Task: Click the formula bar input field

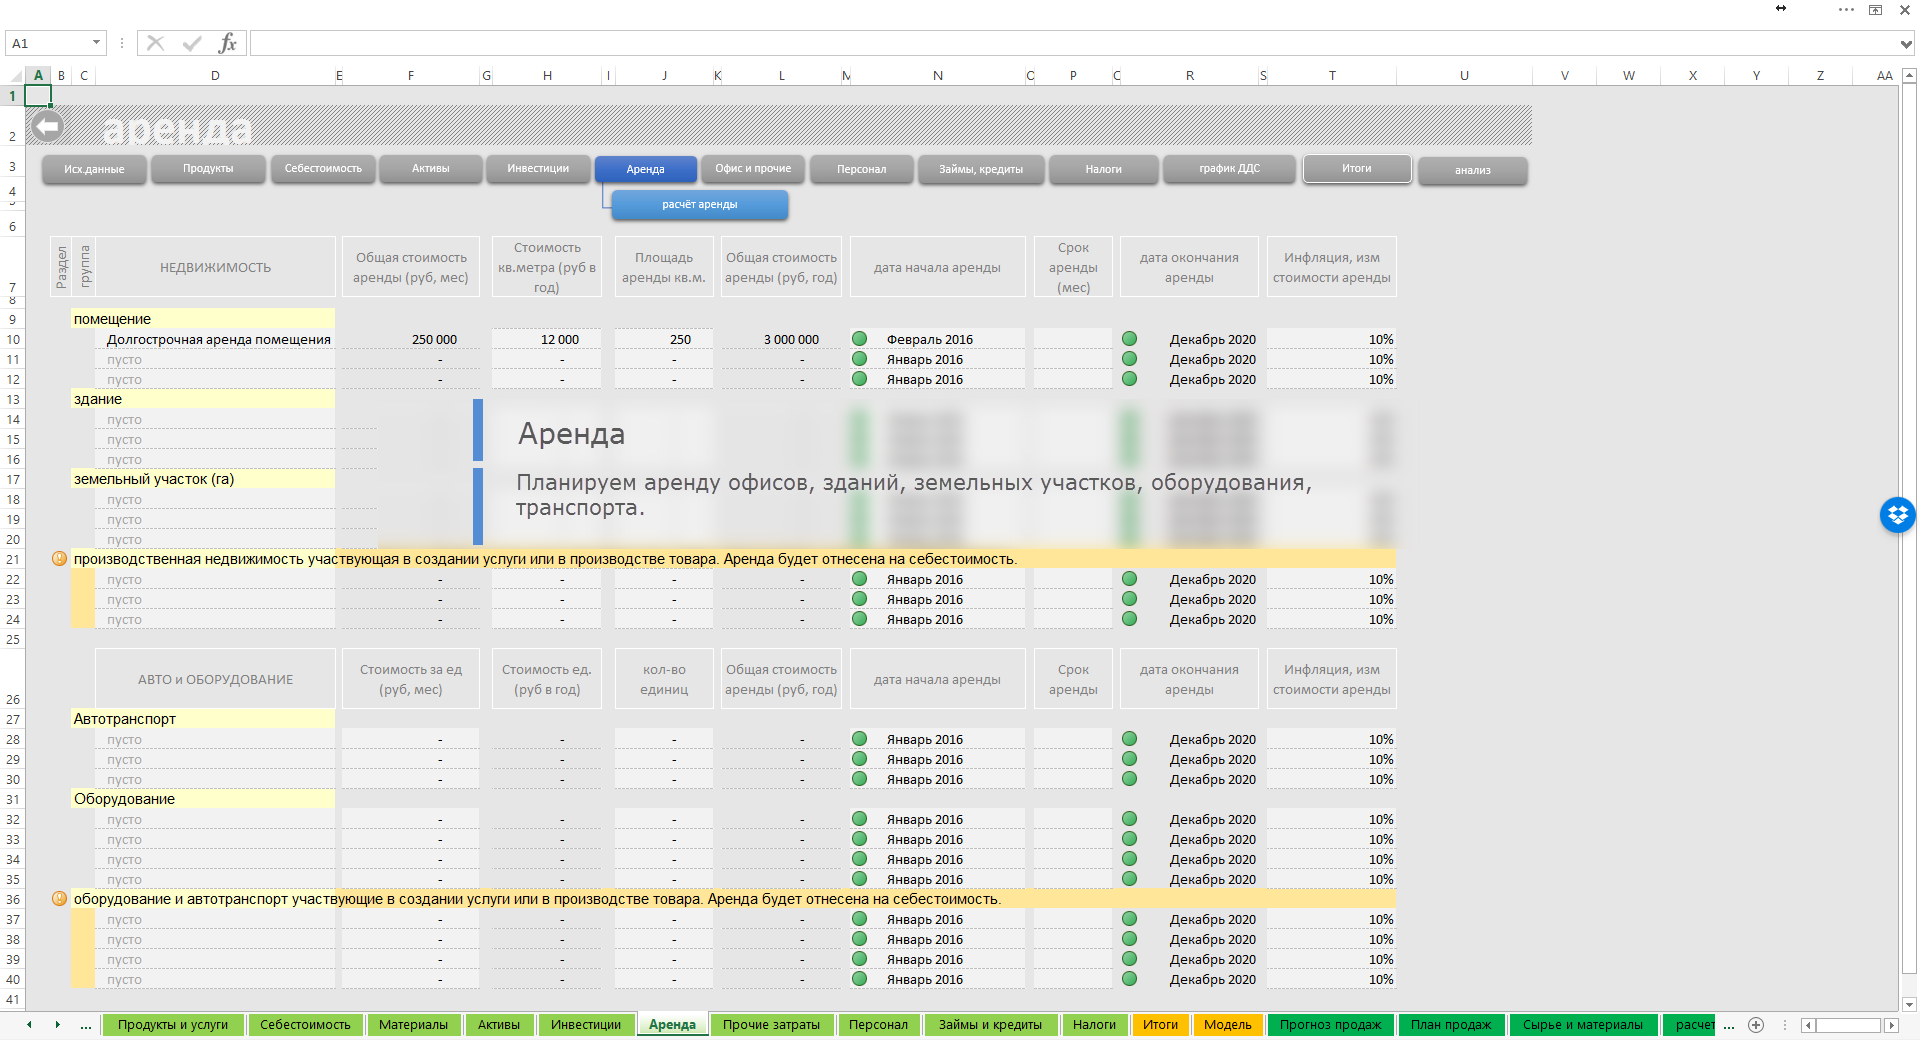Action: click(1073, 43)
